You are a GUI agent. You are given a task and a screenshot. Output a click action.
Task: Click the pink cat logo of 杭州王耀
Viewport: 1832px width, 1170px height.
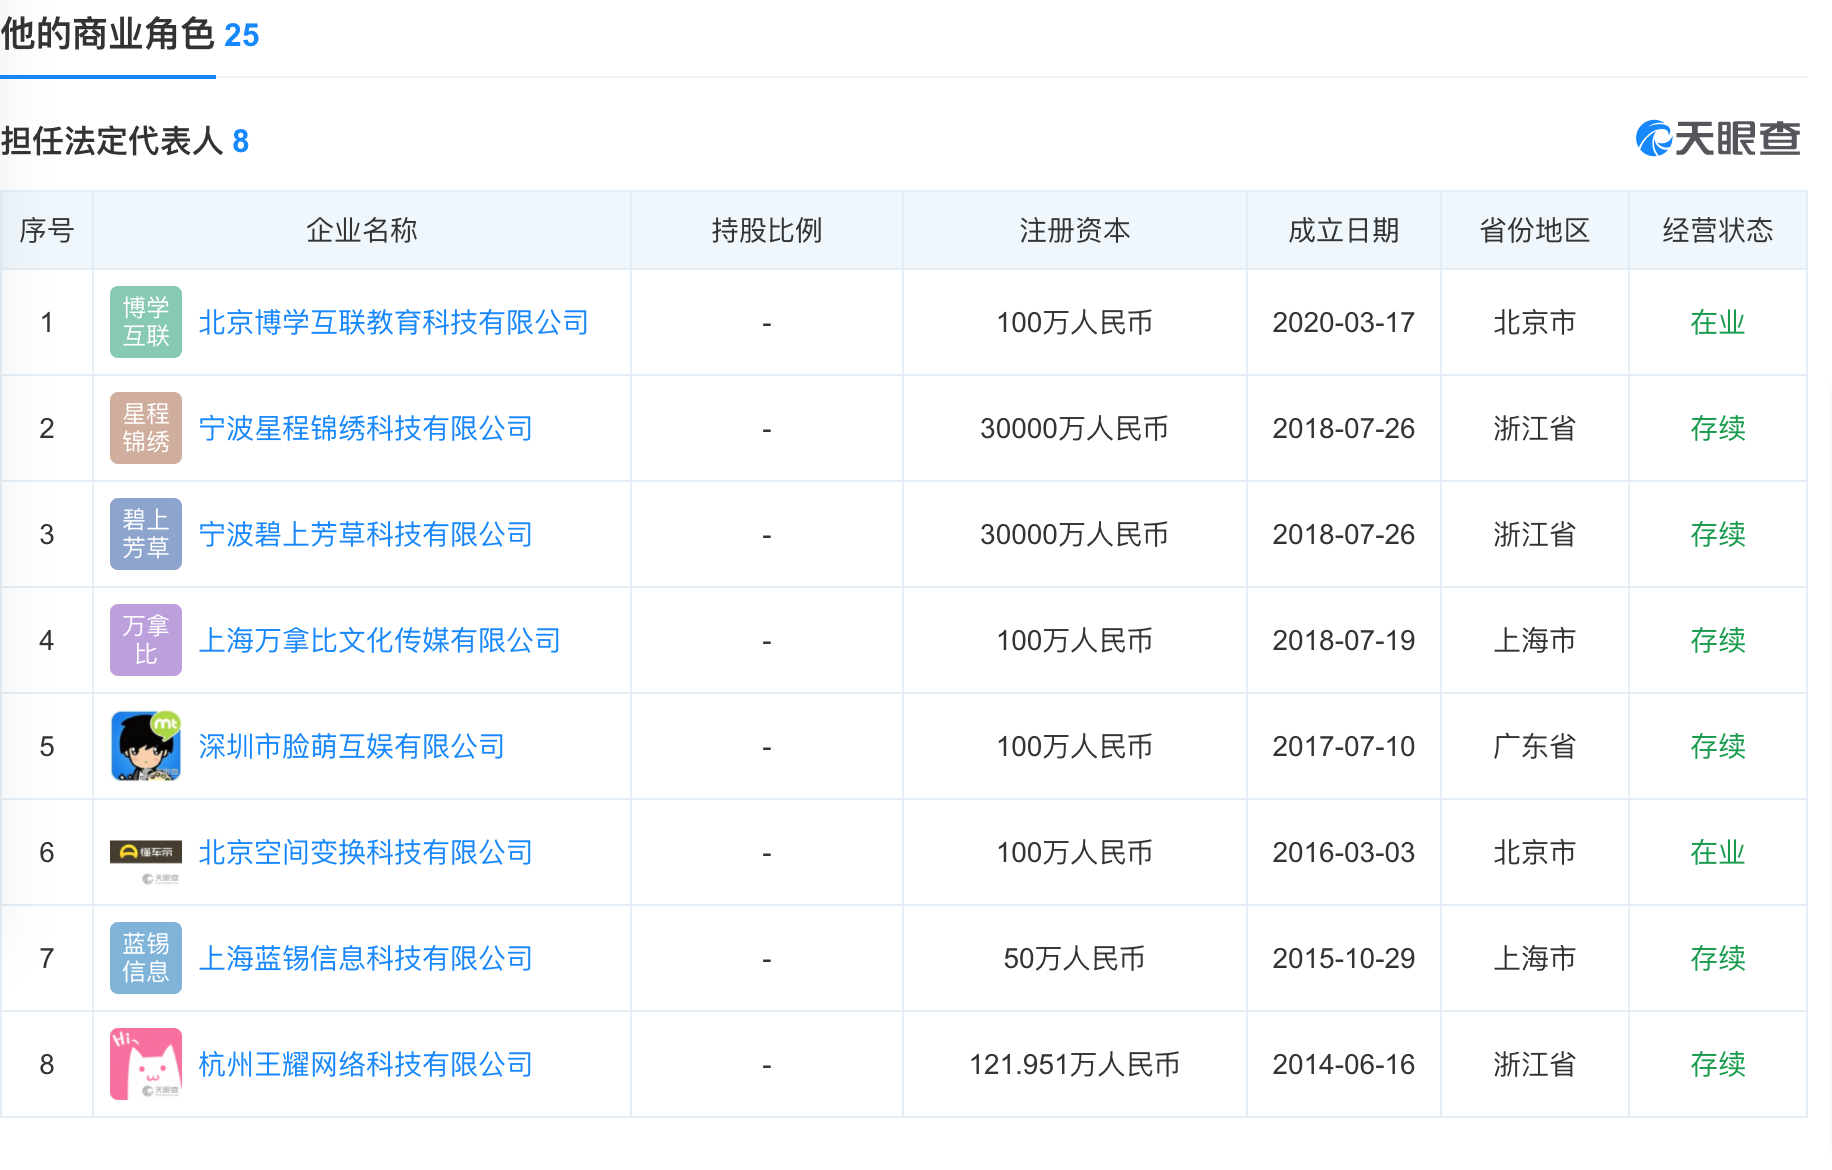[x=146, y=1064]
